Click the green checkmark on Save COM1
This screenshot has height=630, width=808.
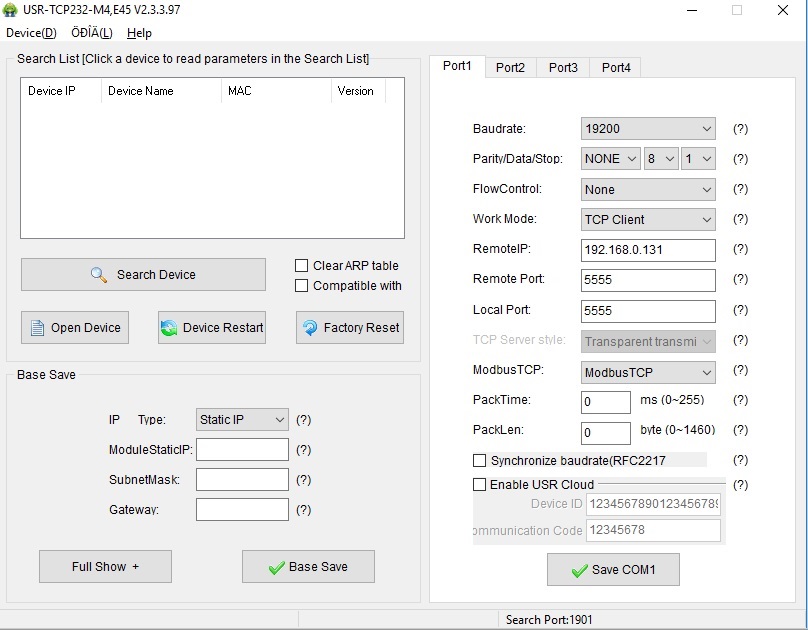[x=580, y=570]
